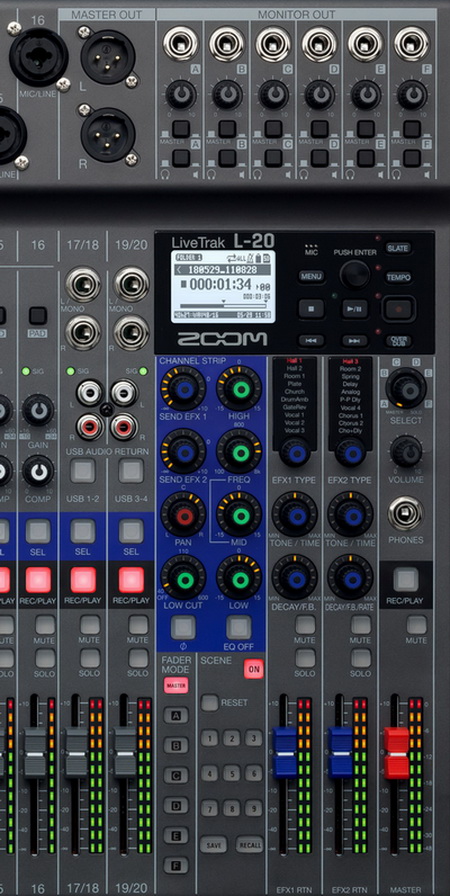Grab the channel 19/20 fader
The height and width of the screenshot is (896, 450).
124,753
